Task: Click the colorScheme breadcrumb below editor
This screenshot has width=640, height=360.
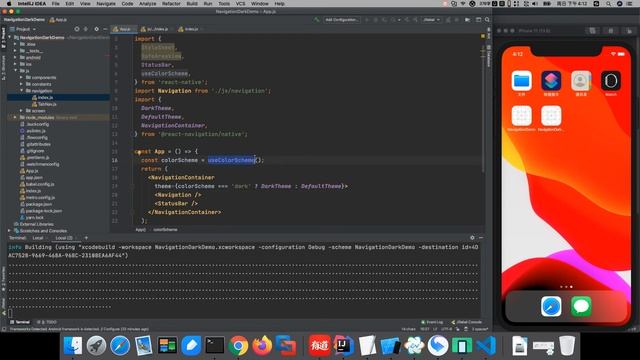Action: click(165, 229)
